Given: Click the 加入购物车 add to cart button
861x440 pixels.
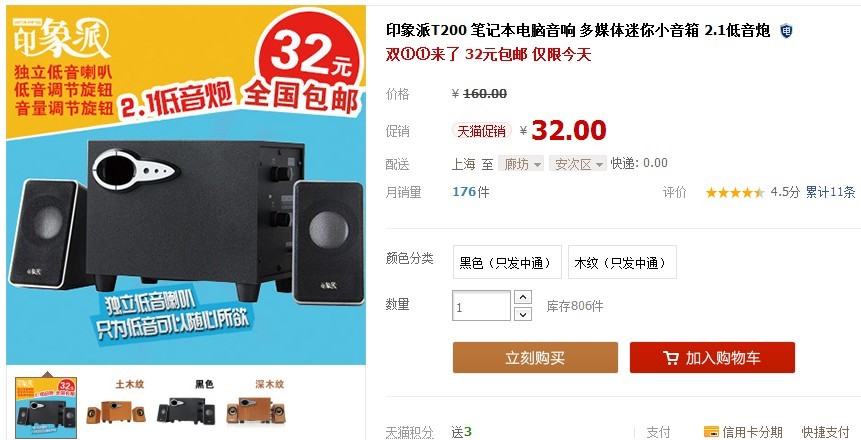Looking at the screenshot, I should pos(712,358).
